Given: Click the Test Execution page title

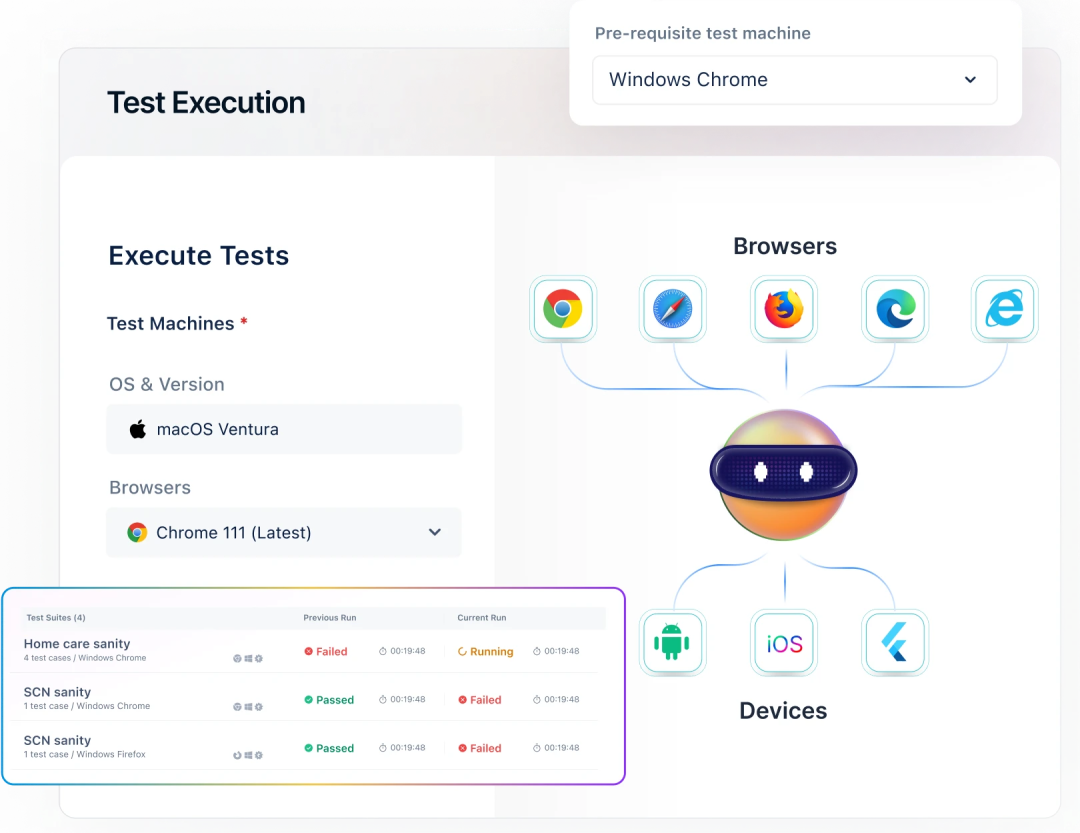Looking at the screenshot, I should [206, 103].
